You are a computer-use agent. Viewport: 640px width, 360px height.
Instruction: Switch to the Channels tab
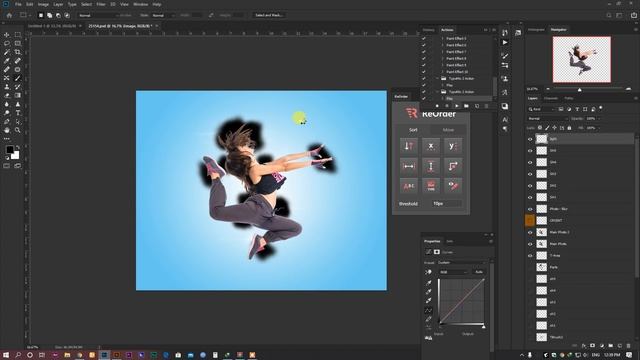550,98
